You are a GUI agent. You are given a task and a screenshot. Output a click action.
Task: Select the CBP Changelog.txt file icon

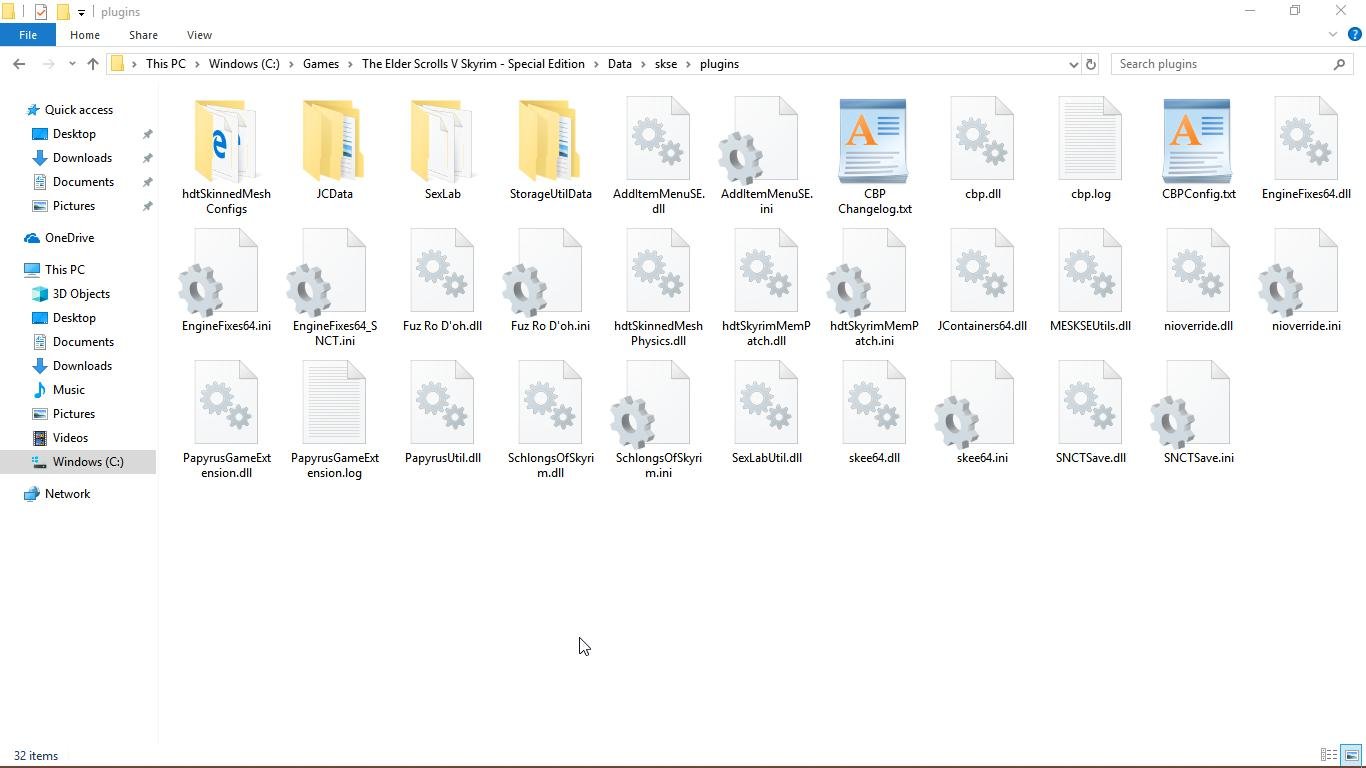coord(874,140)
